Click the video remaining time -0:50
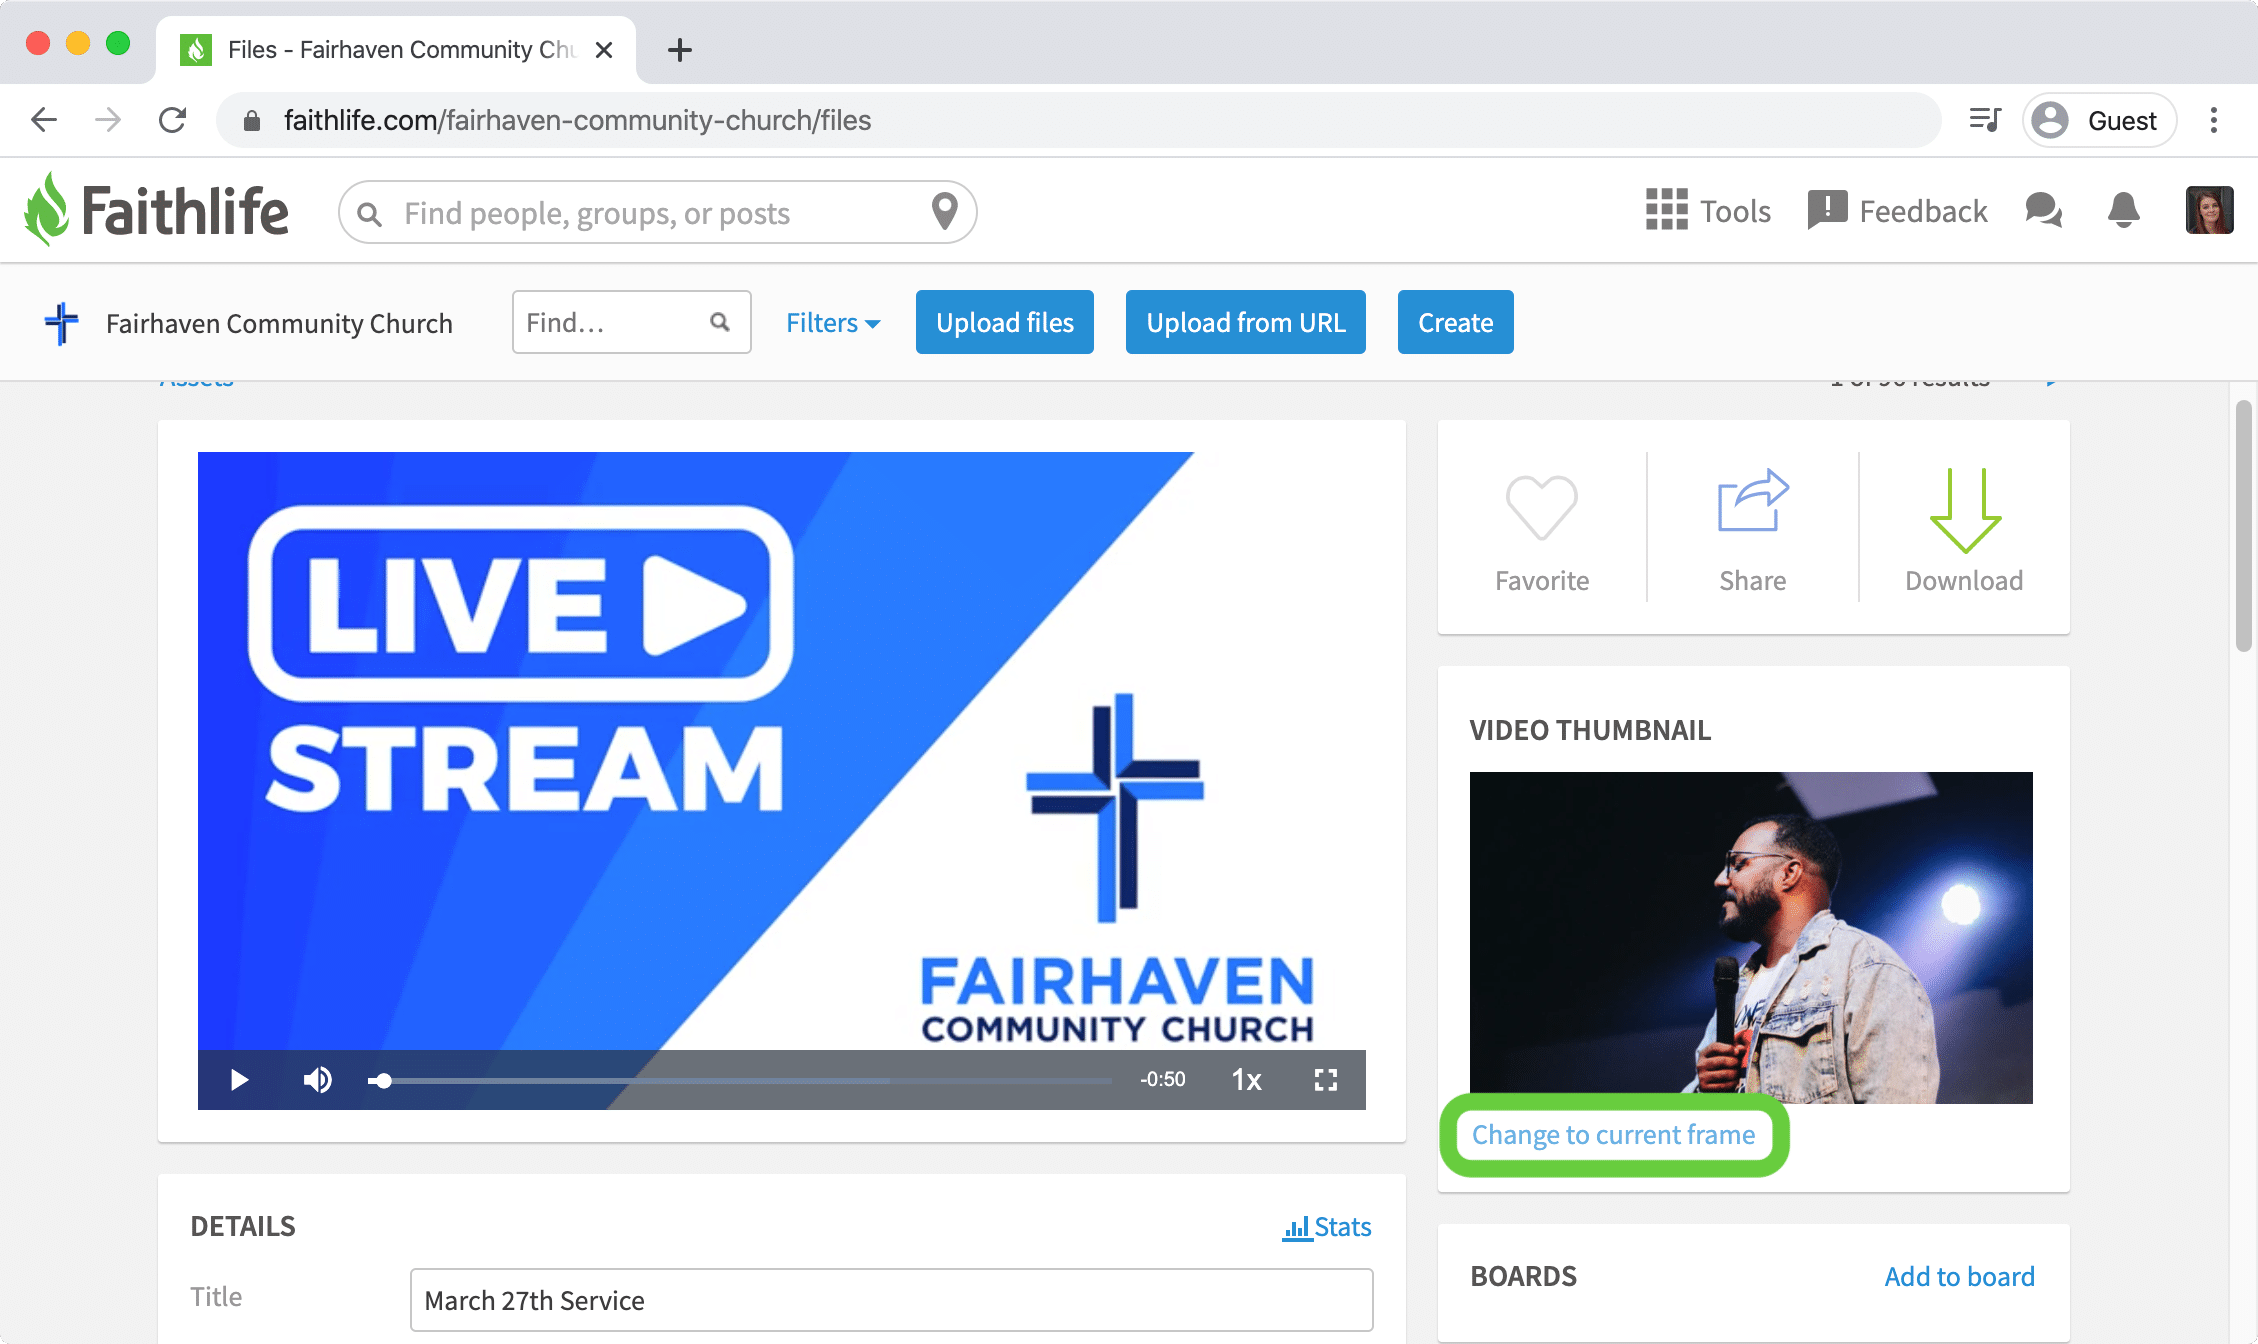The image size is (2258, 1344). pos(1163,1080)
